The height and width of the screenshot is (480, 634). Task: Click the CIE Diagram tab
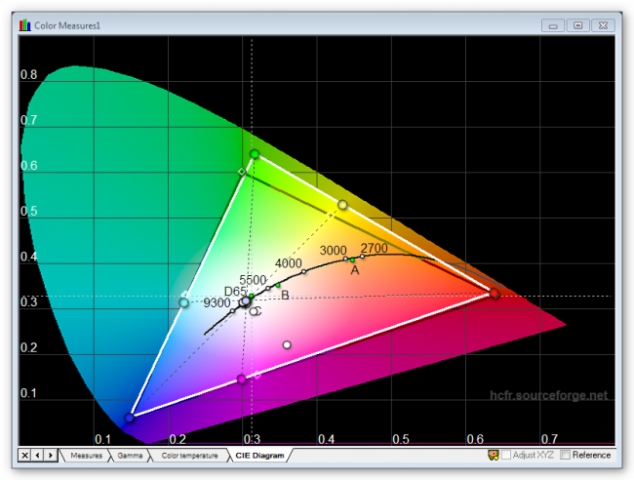[259, 455]
